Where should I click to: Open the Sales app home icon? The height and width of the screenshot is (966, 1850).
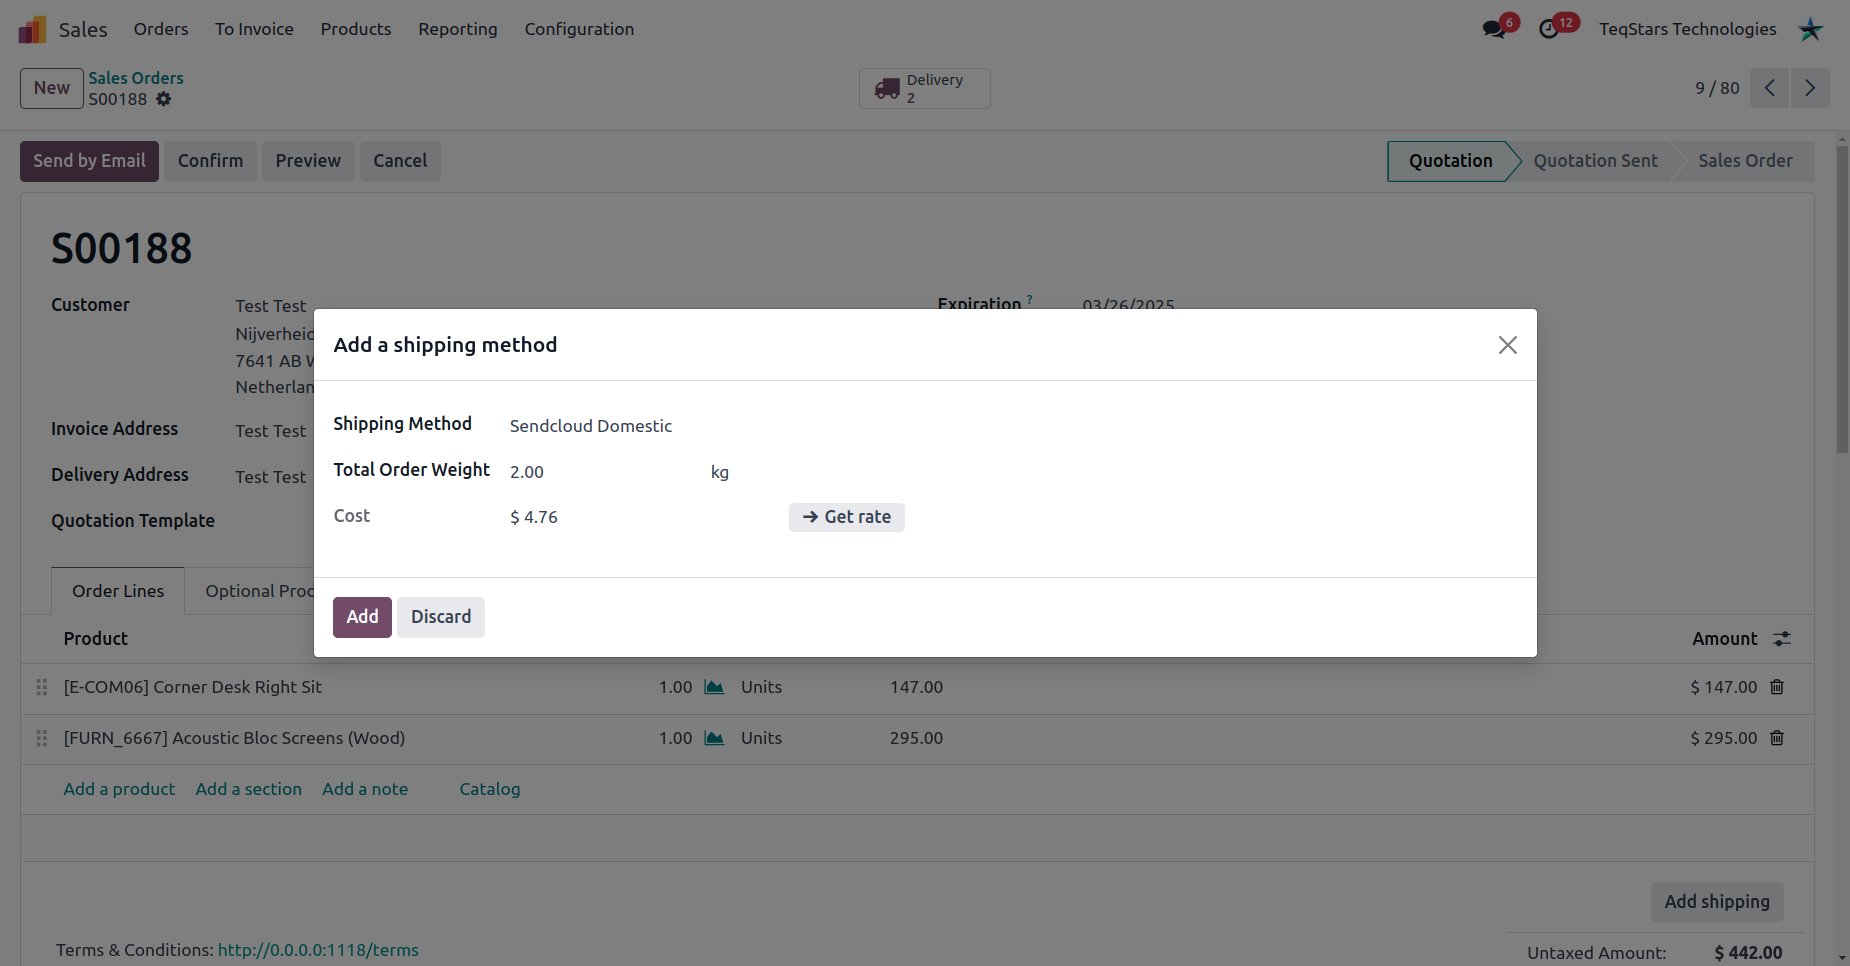[x=32, y=29]
